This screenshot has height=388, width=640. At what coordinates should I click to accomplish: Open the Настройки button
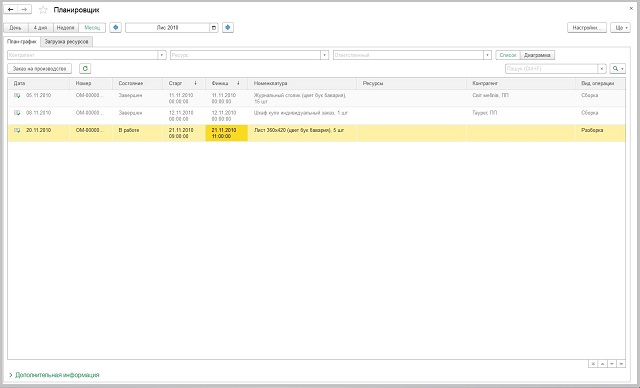pyautogui.click(x=587, y=28)
